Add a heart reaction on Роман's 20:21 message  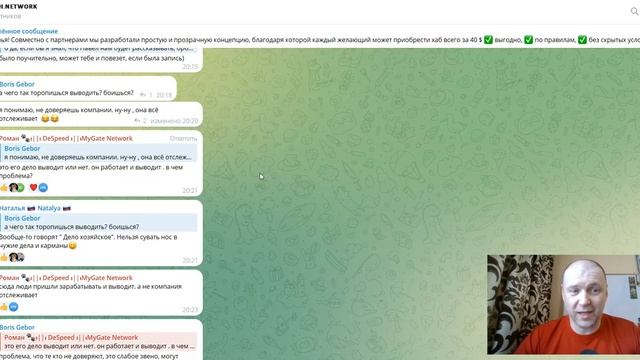pos(33,187)
